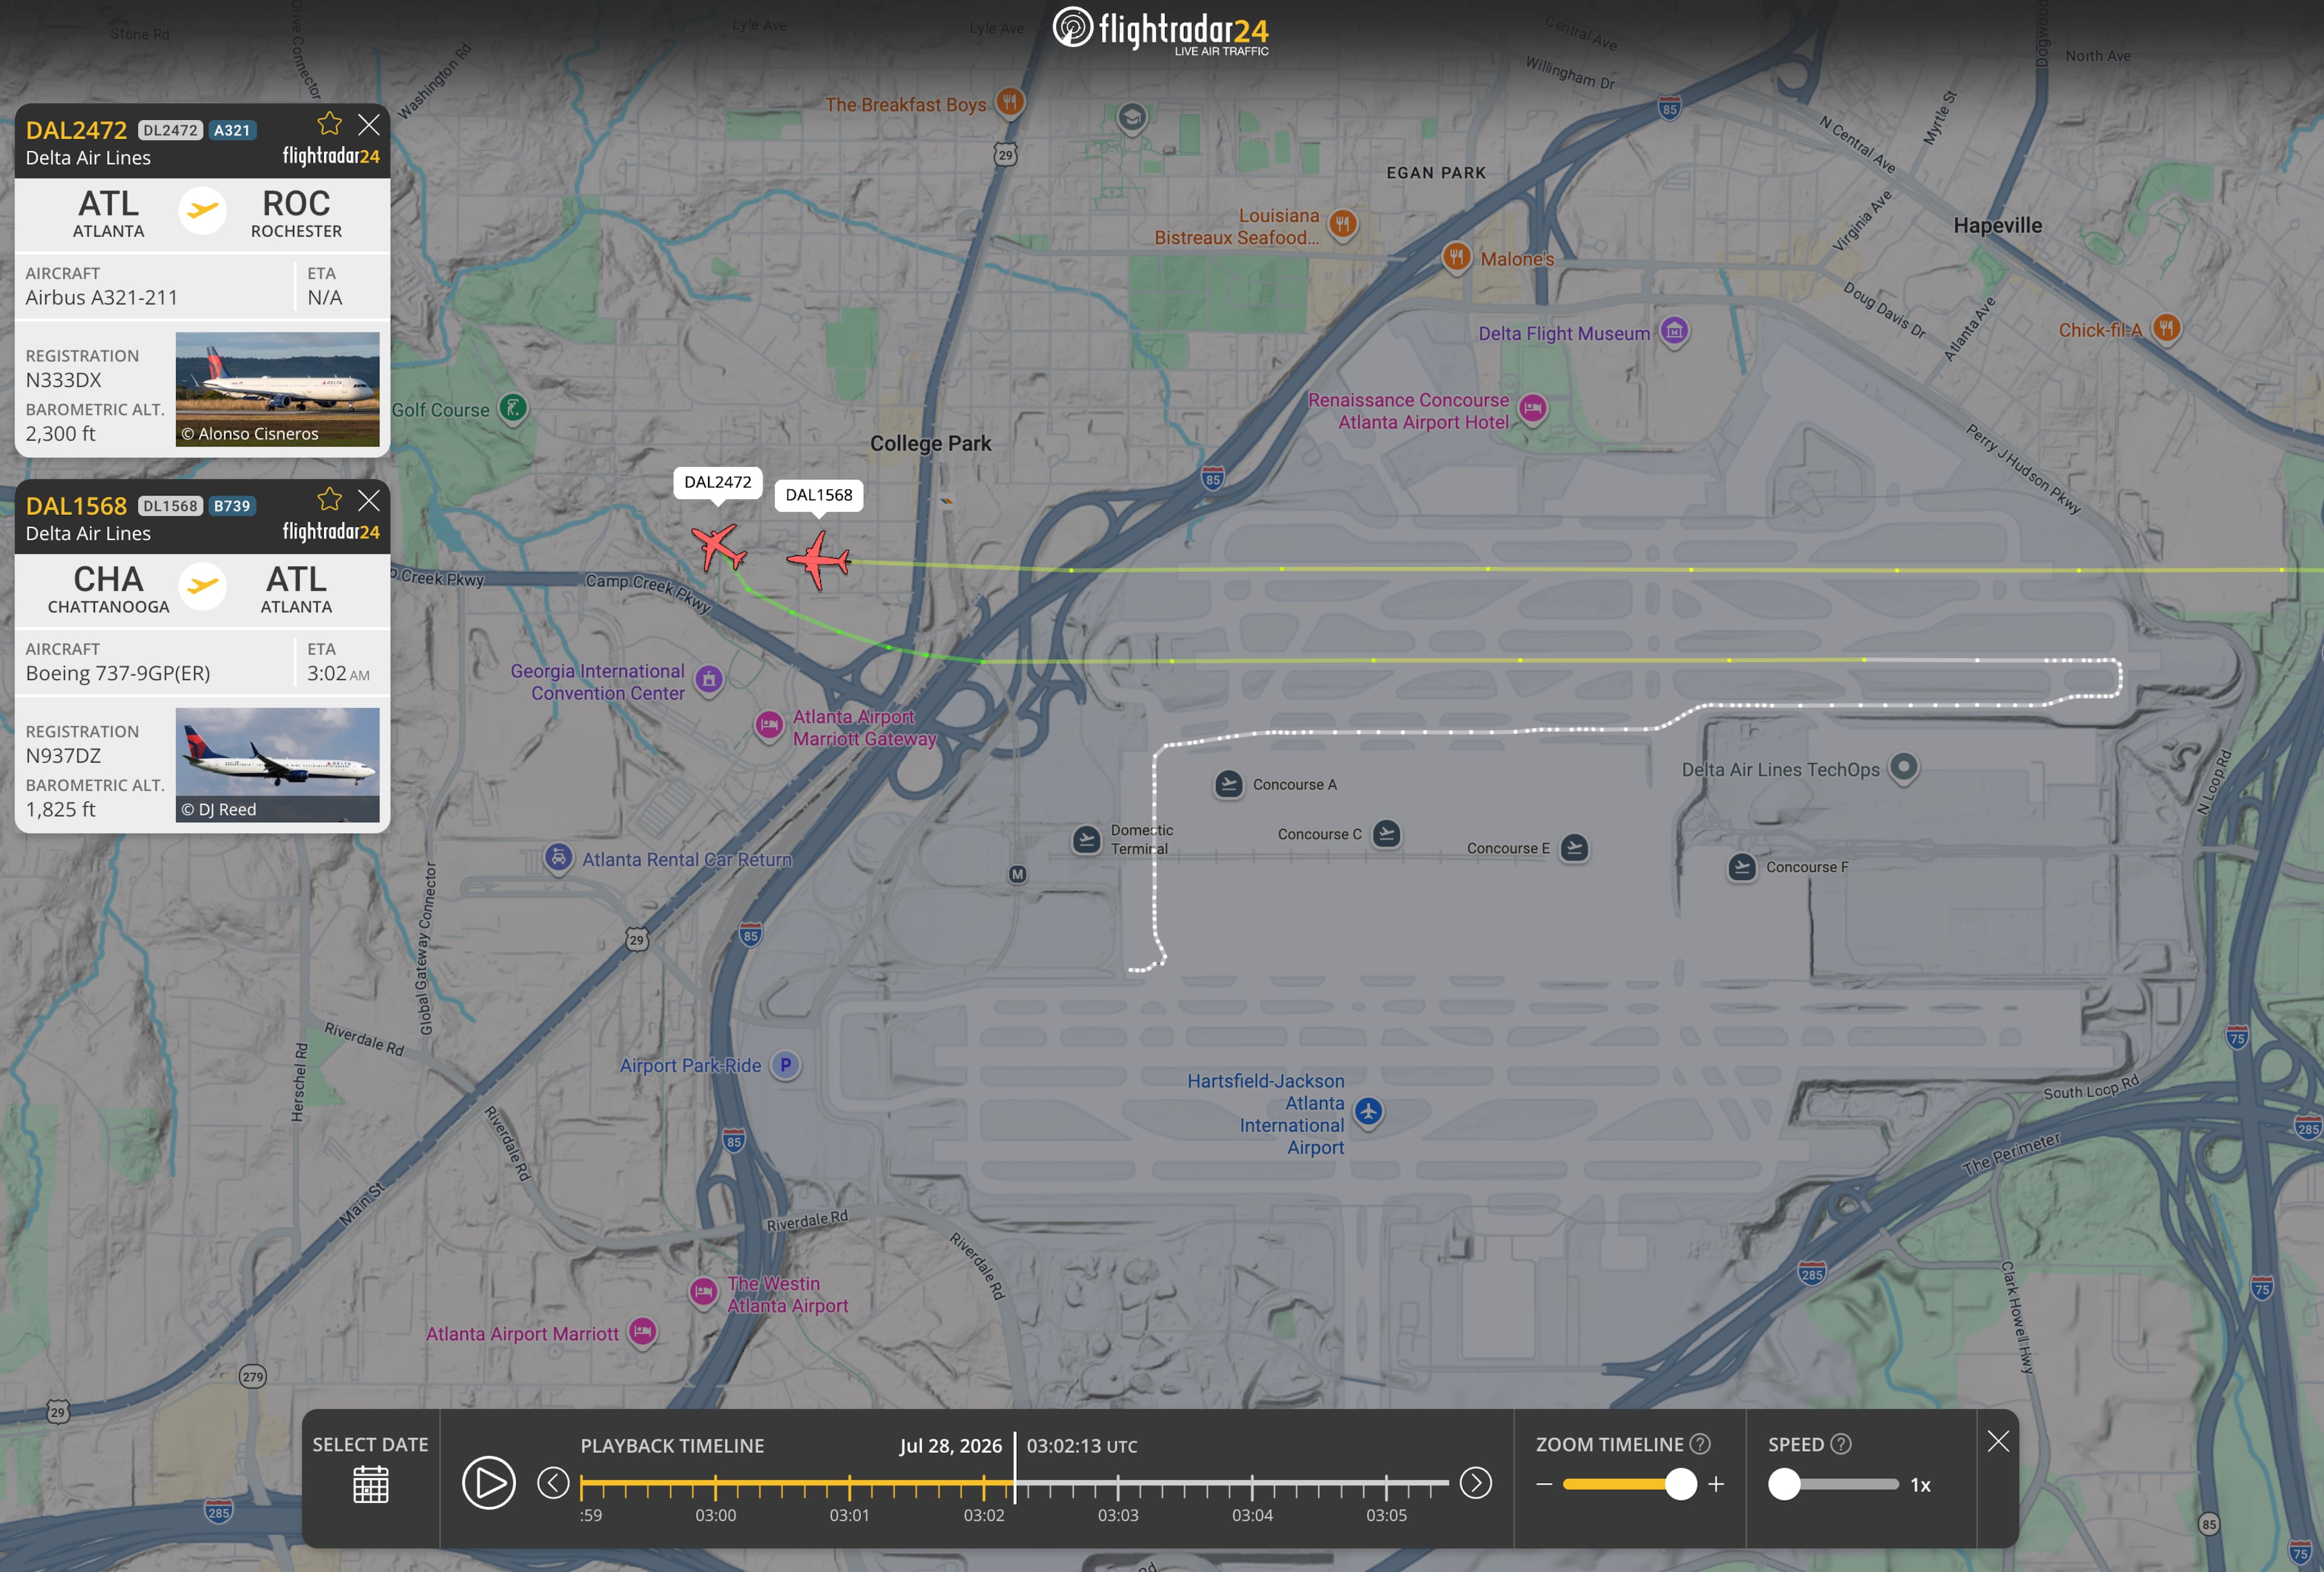Increase timeline zoom with plus button

coord(1716,1484)
